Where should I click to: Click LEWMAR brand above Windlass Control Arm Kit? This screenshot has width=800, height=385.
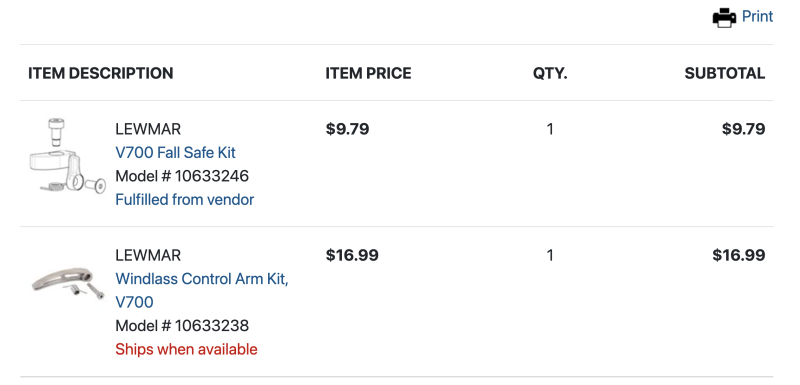[148, 255]
